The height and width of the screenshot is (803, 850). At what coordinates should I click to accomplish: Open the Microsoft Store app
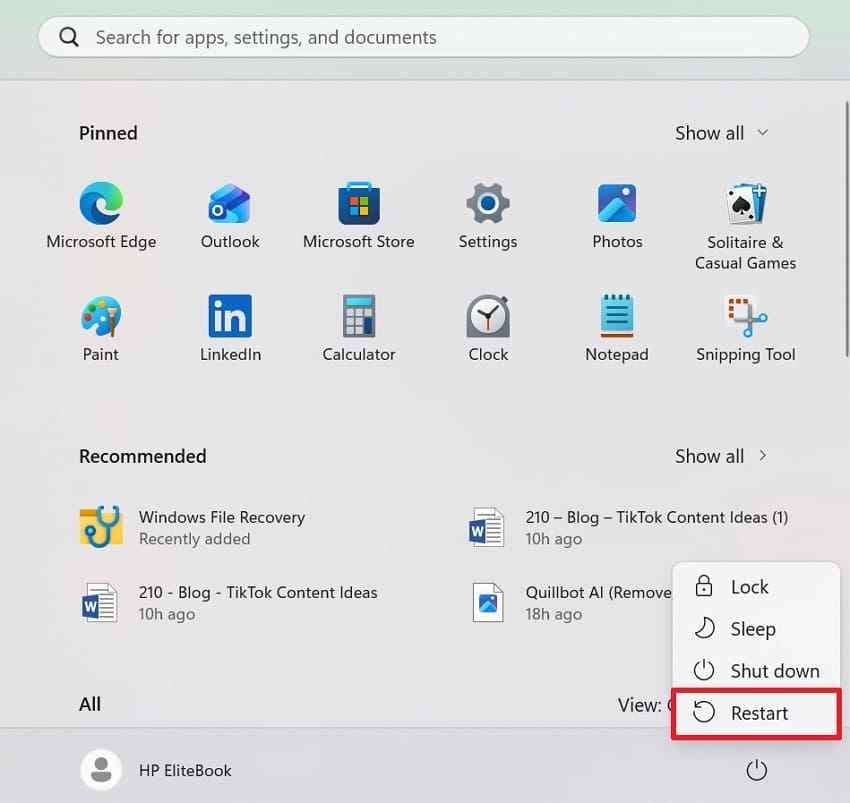pyautogui.click(x=358, y=216)
